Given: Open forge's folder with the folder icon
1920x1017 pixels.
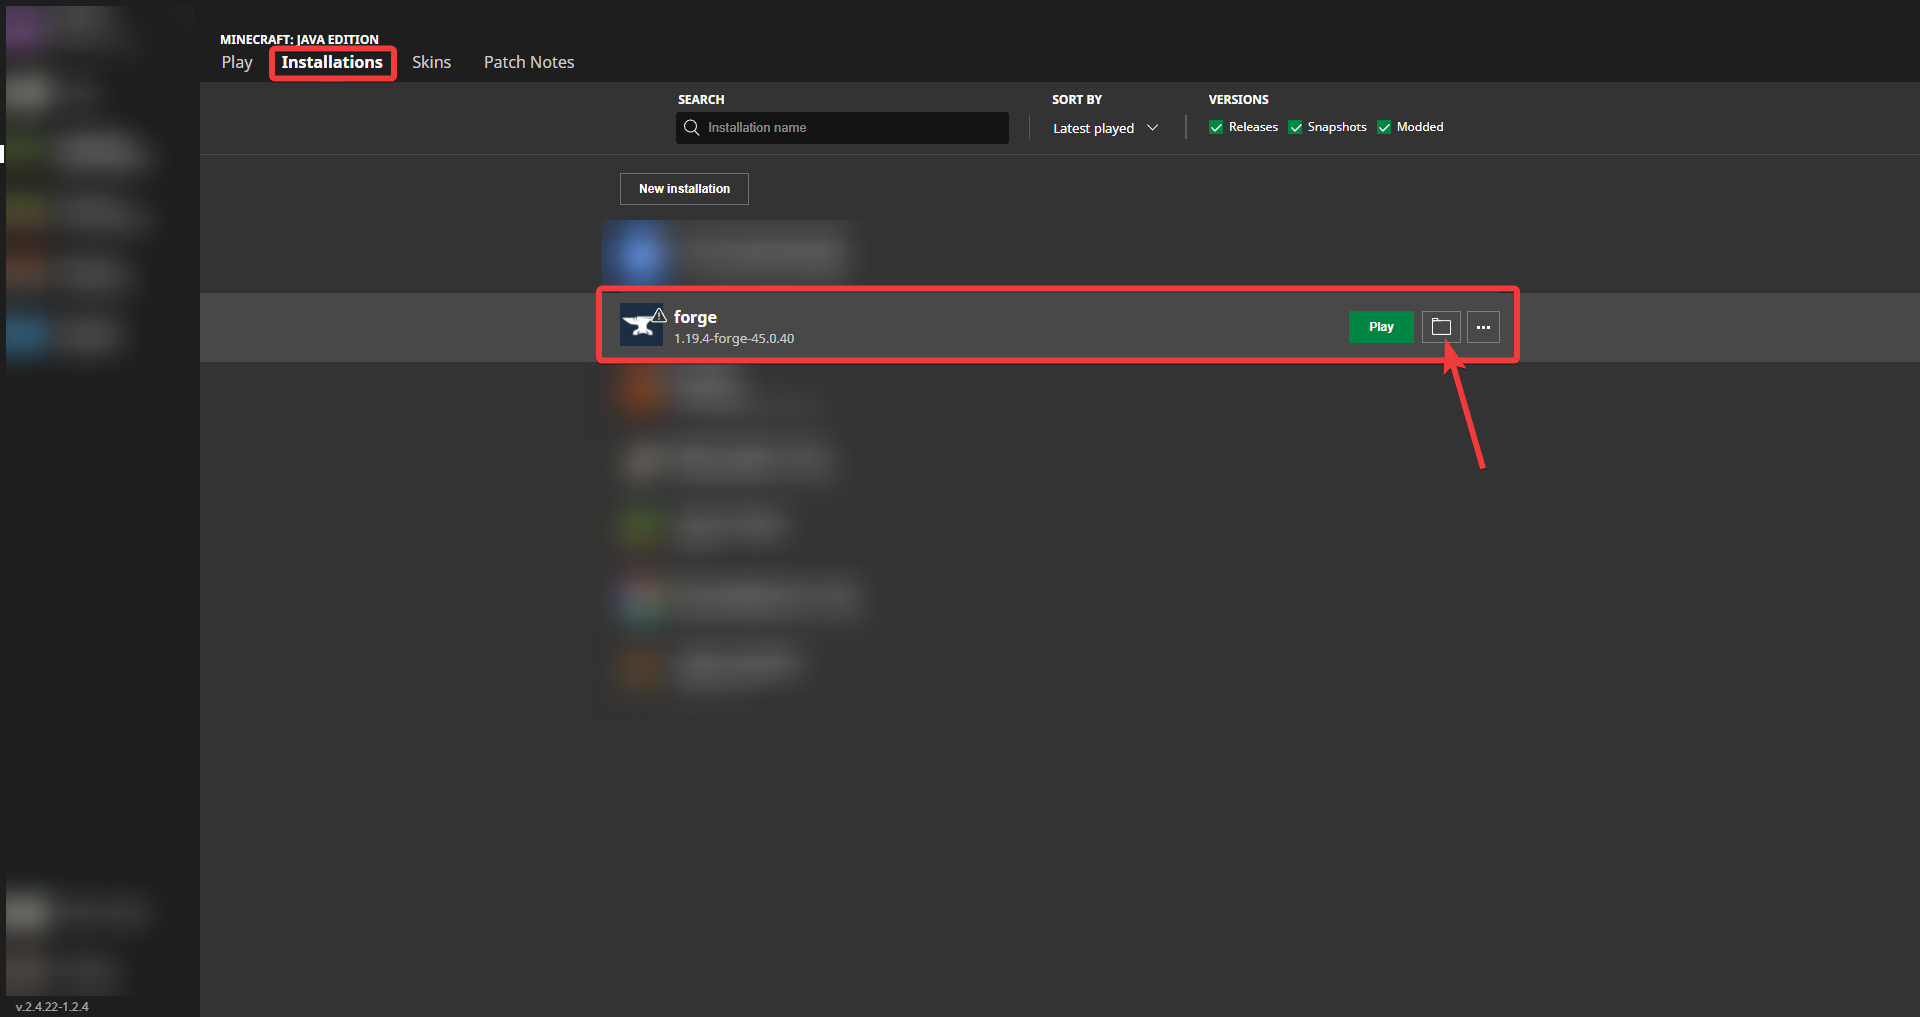Looking at the screenshot, I should (x=1440, y=327).
